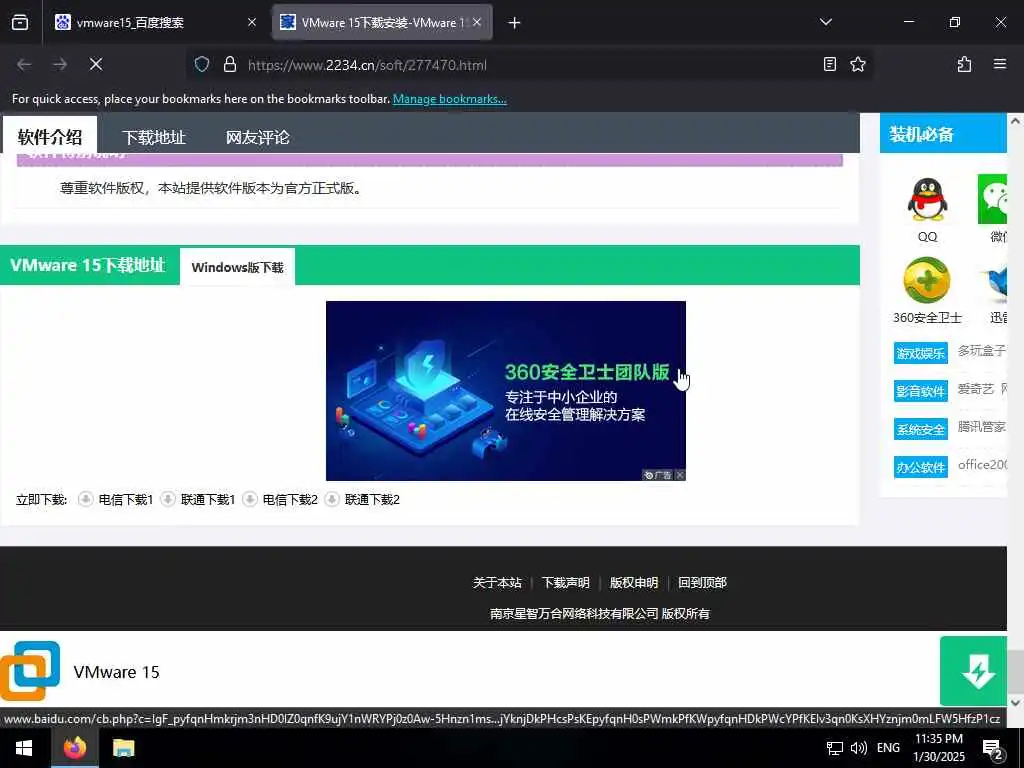Click download icon beside 电信下载2
The height and width of the screenshot is (768, 1024).
249,500
